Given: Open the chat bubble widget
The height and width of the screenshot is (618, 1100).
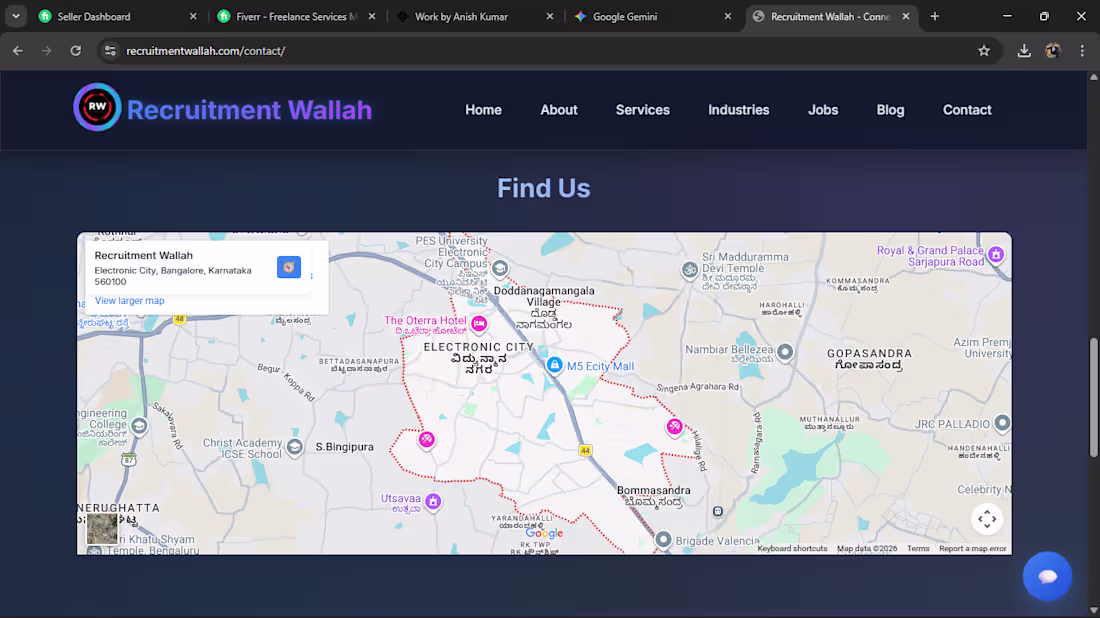Looking at the screenshot, I should pyautogui.click(x=1047, y=576).
